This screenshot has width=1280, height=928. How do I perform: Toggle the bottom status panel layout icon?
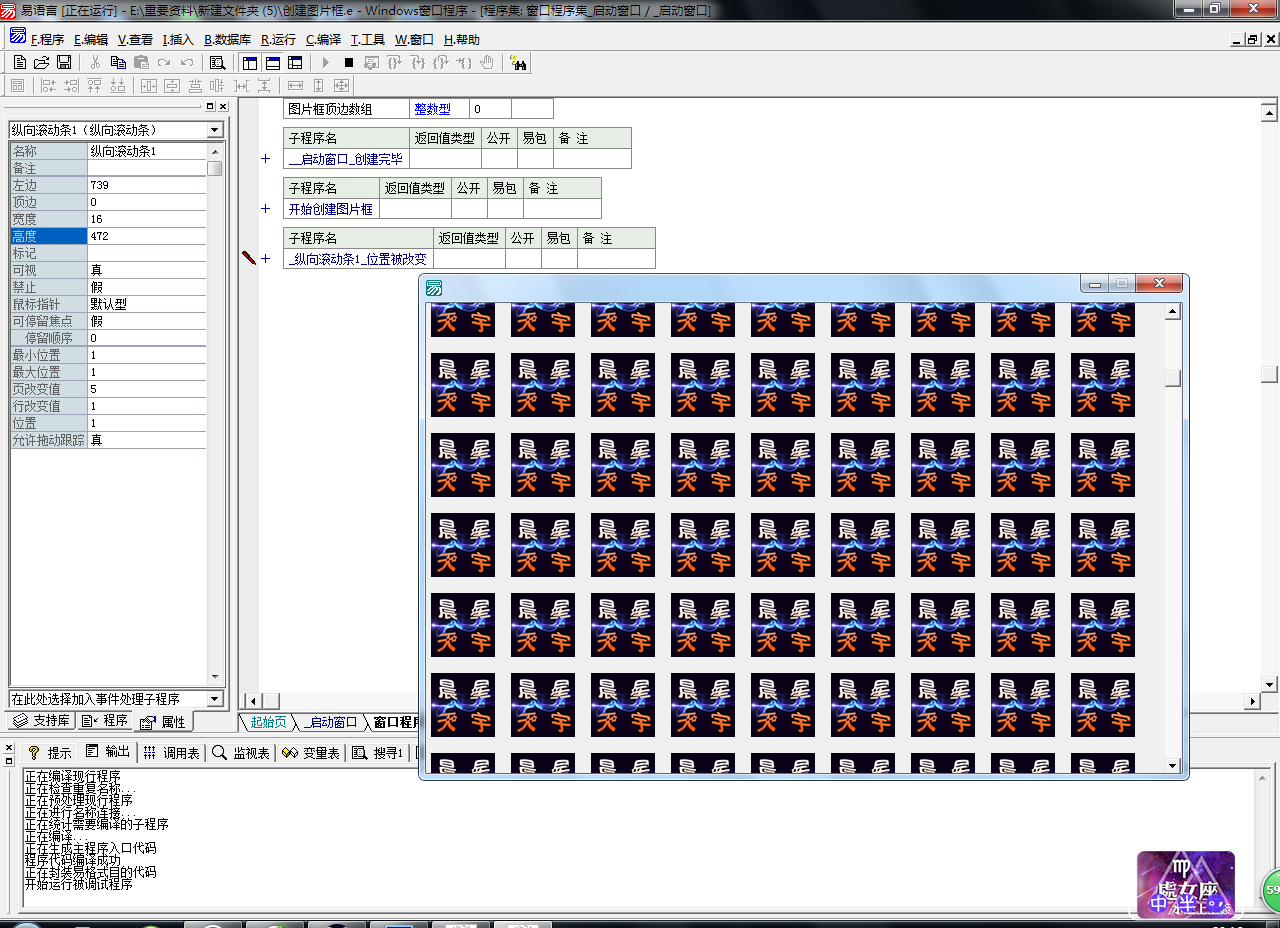272,62
